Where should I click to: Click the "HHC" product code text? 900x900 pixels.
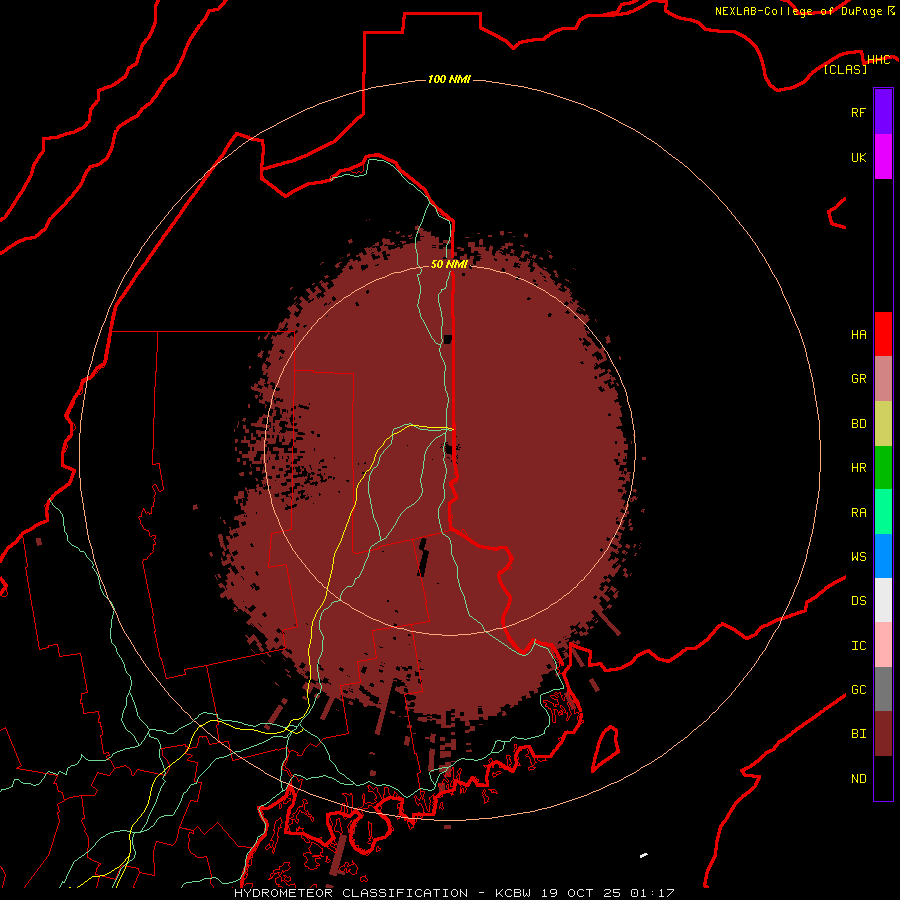tap(878, 60)
